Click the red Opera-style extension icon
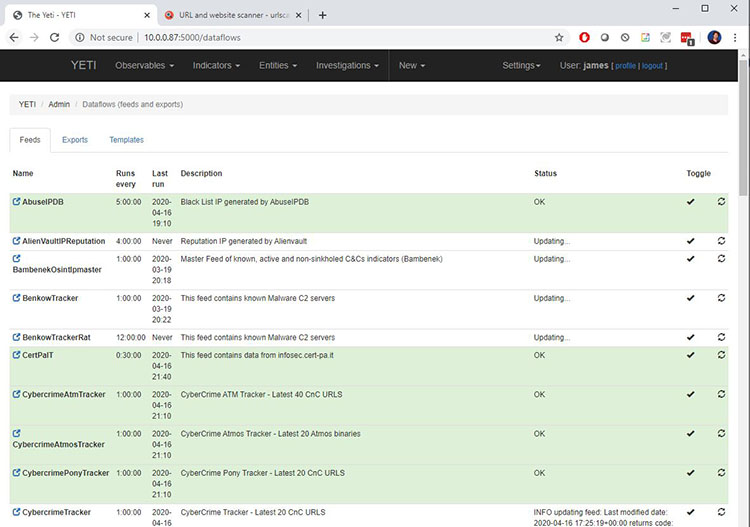The image size is (750, 527). coord(584,37)
